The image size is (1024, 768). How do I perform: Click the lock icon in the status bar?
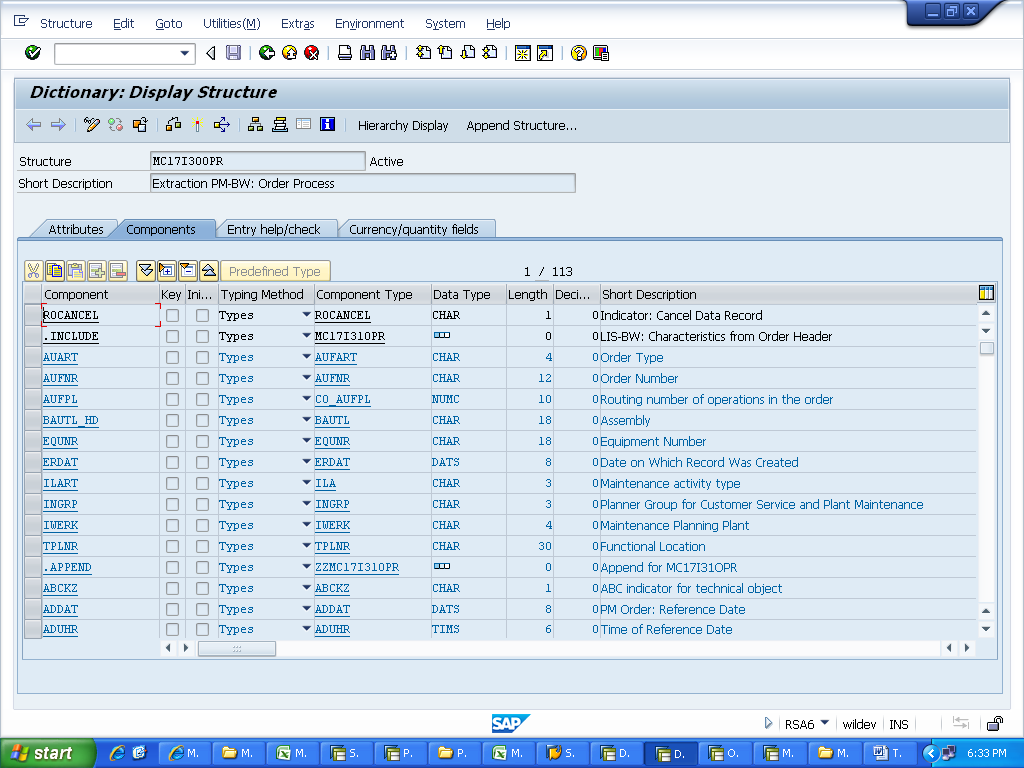[995, 723]
